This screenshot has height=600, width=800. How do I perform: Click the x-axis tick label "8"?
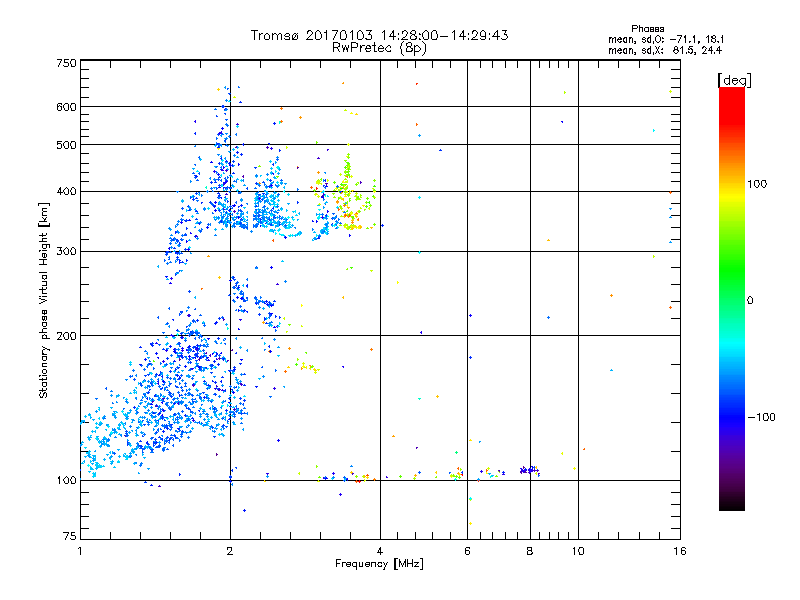[530, 551]
